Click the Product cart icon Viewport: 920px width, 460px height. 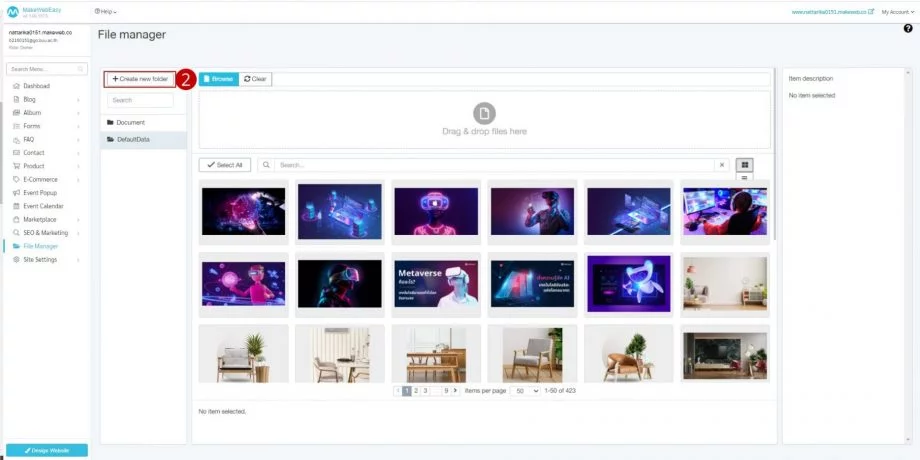point(16,166)
